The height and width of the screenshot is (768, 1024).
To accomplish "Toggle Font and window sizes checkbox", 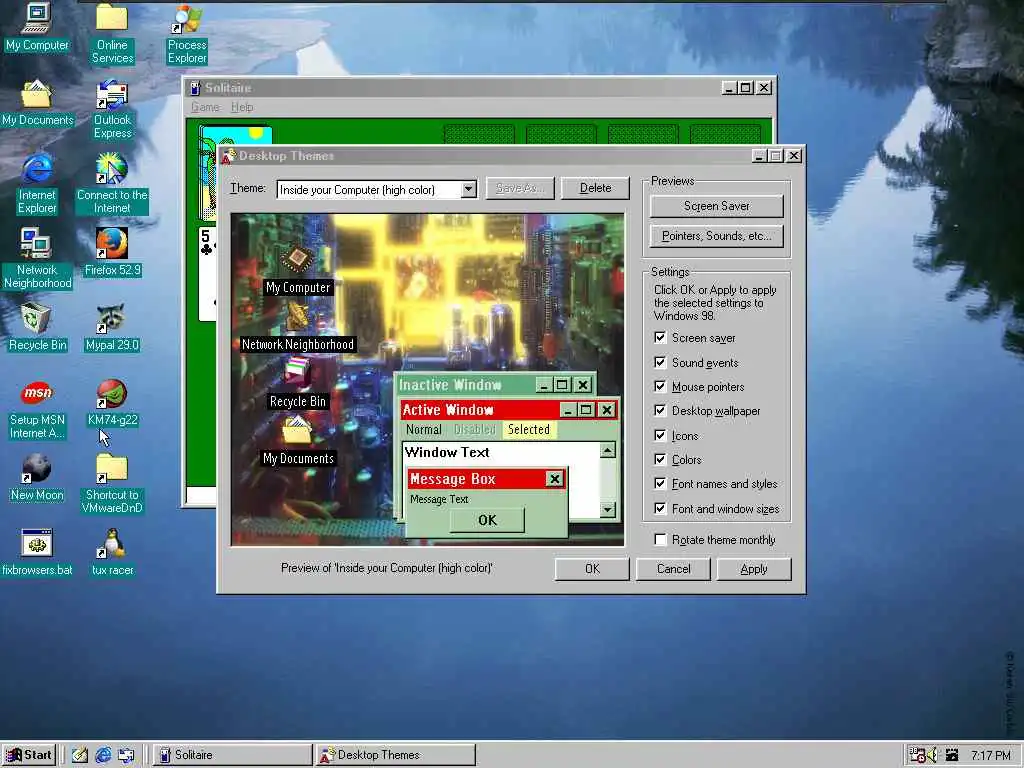I will (660, 509).
